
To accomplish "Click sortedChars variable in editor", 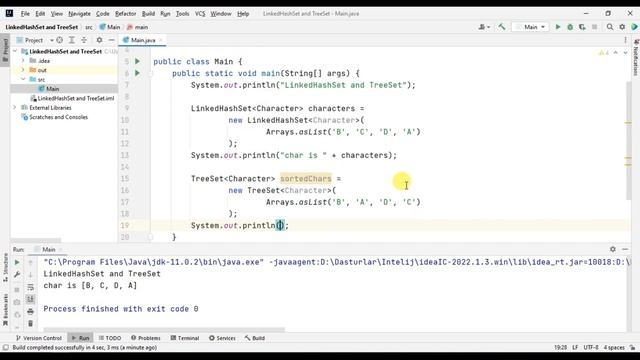I will 306,179.
